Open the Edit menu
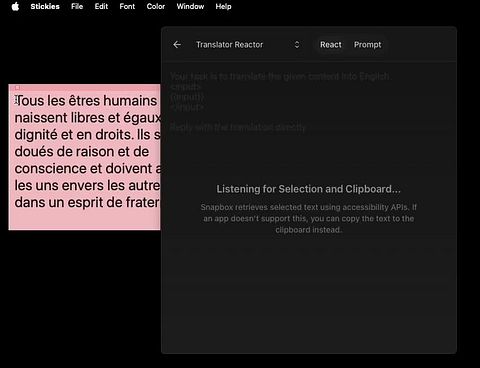The width and height of the screenshot is (480, 368). pos(101,7)
